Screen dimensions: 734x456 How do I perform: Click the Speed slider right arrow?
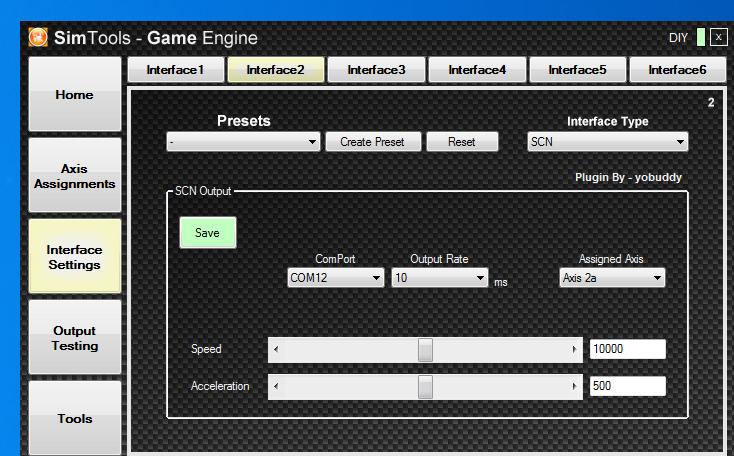pos(574,349)
